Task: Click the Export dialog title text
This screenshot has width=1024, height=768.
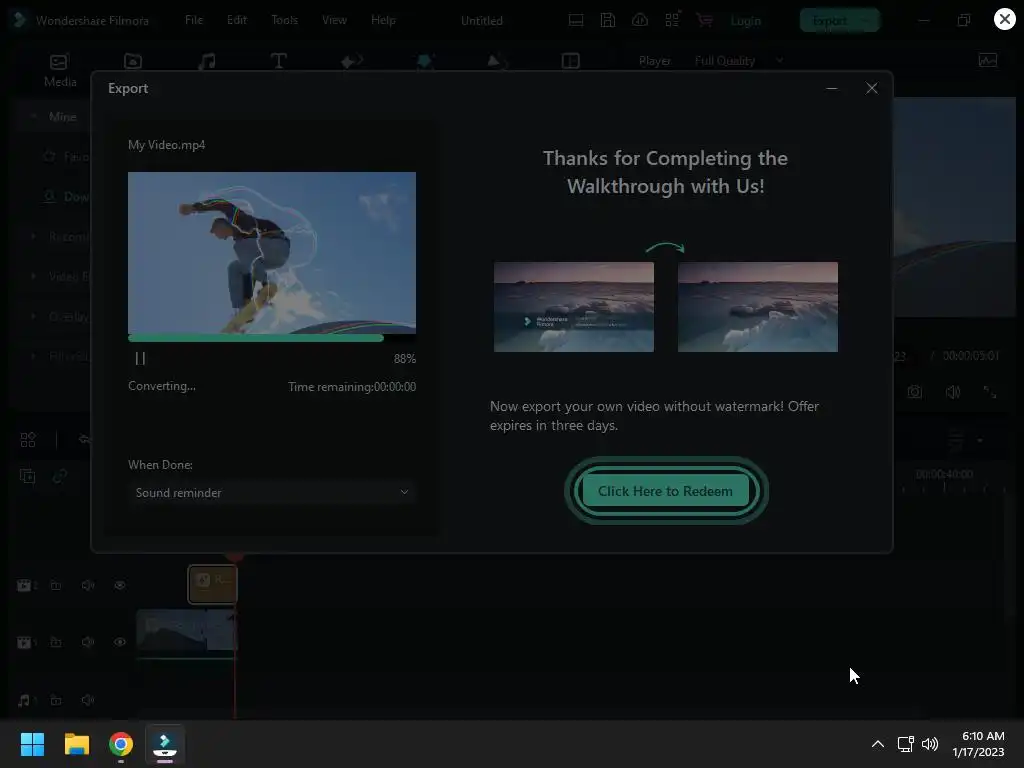Action: pyautogui.click(x=128, y=88)
